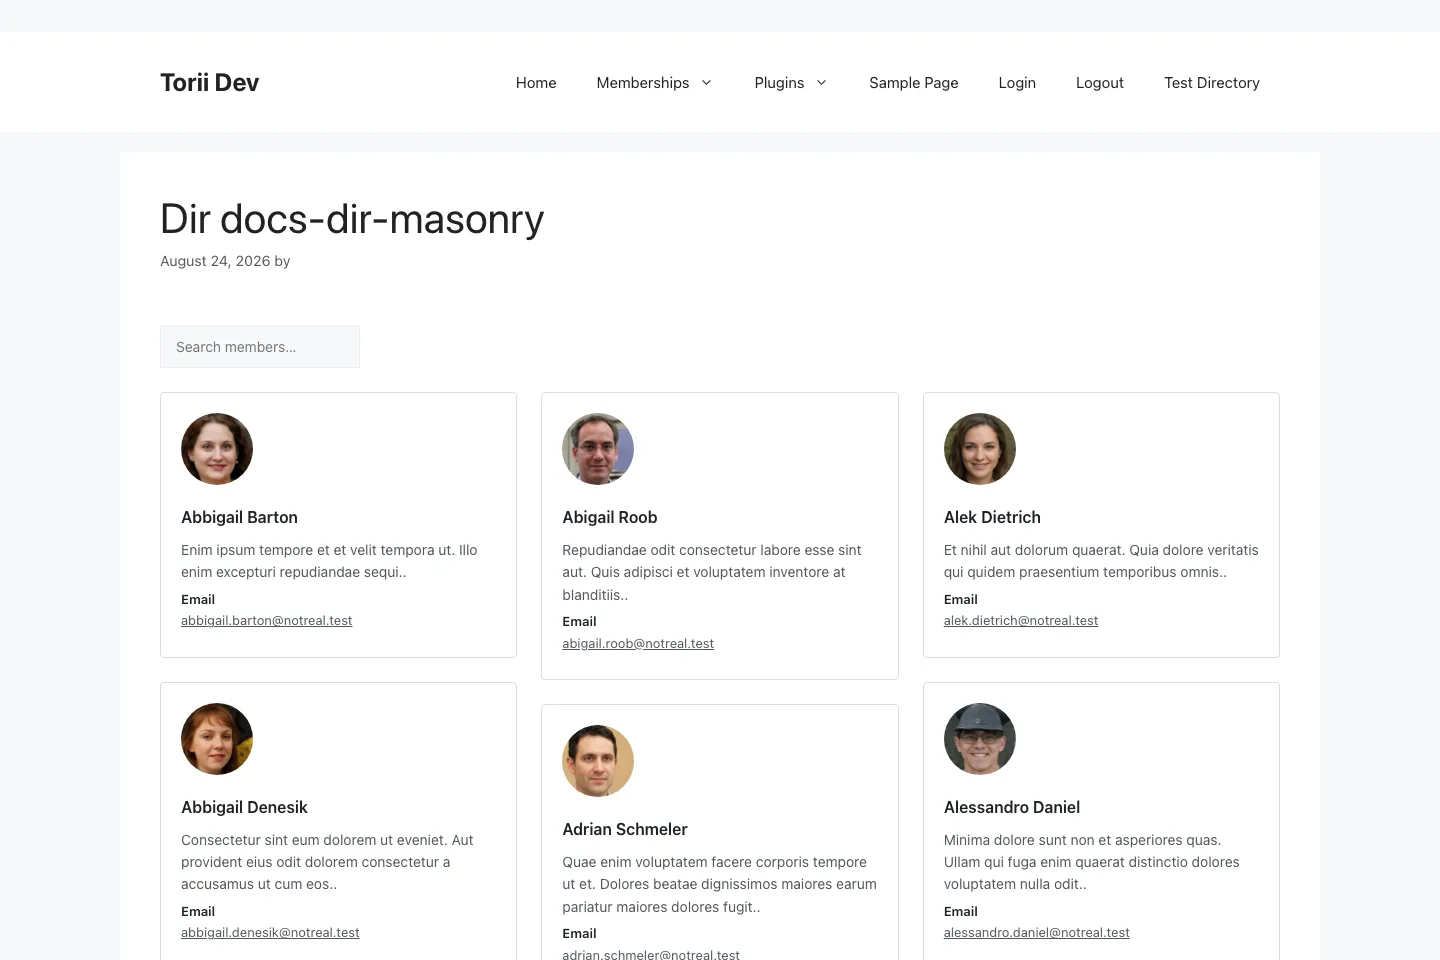Click the name Abigail Roob
This screenshot has height=960, width=1440.
[610, 517]
